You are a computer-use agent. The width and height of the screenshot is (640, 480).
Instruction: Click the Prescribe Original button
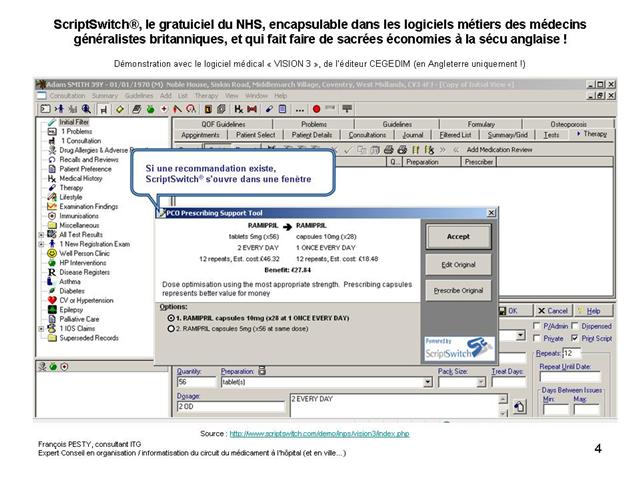(458, 291)
